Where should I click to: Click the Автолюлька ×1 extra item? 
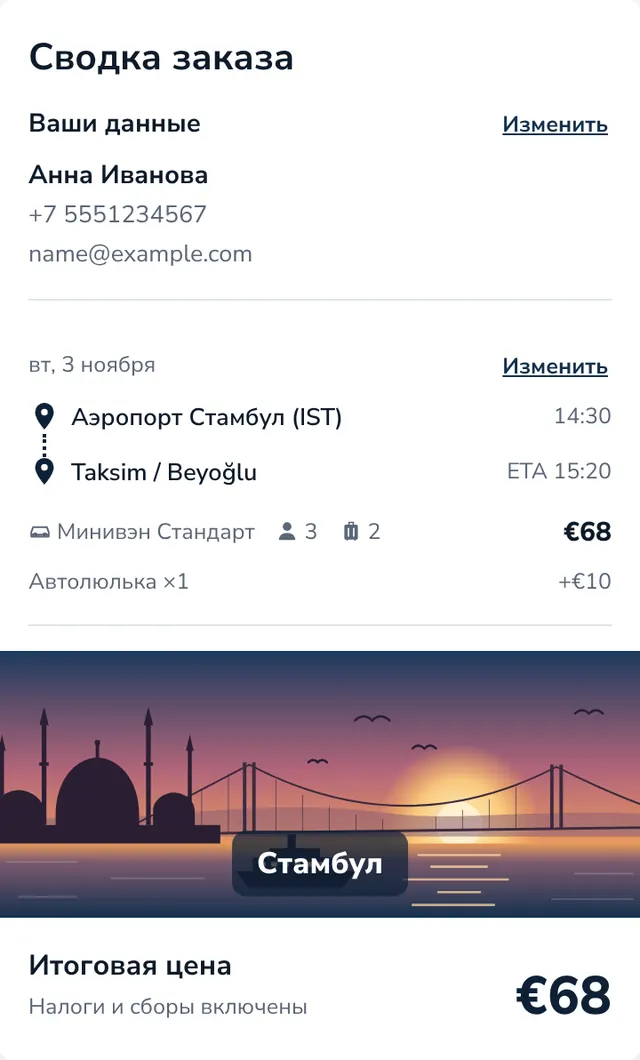click(109, 581)
